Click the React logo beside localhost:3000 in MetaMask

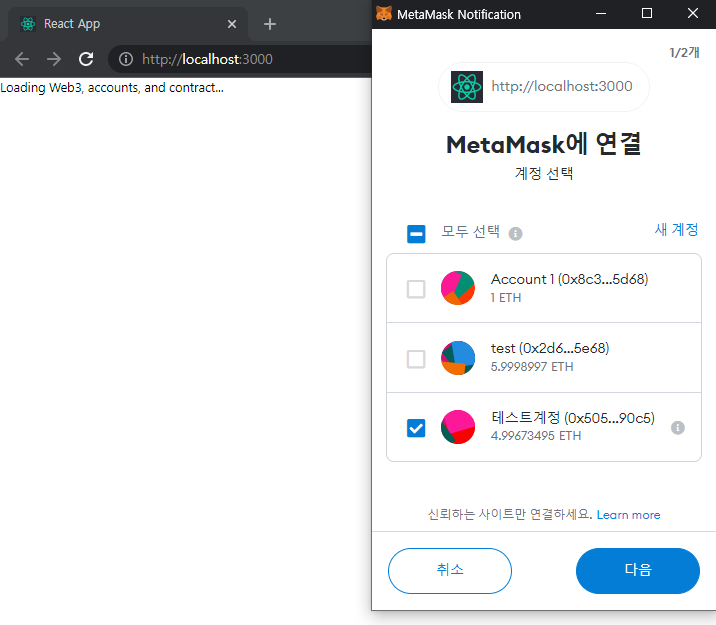click(x=467, y=87)
